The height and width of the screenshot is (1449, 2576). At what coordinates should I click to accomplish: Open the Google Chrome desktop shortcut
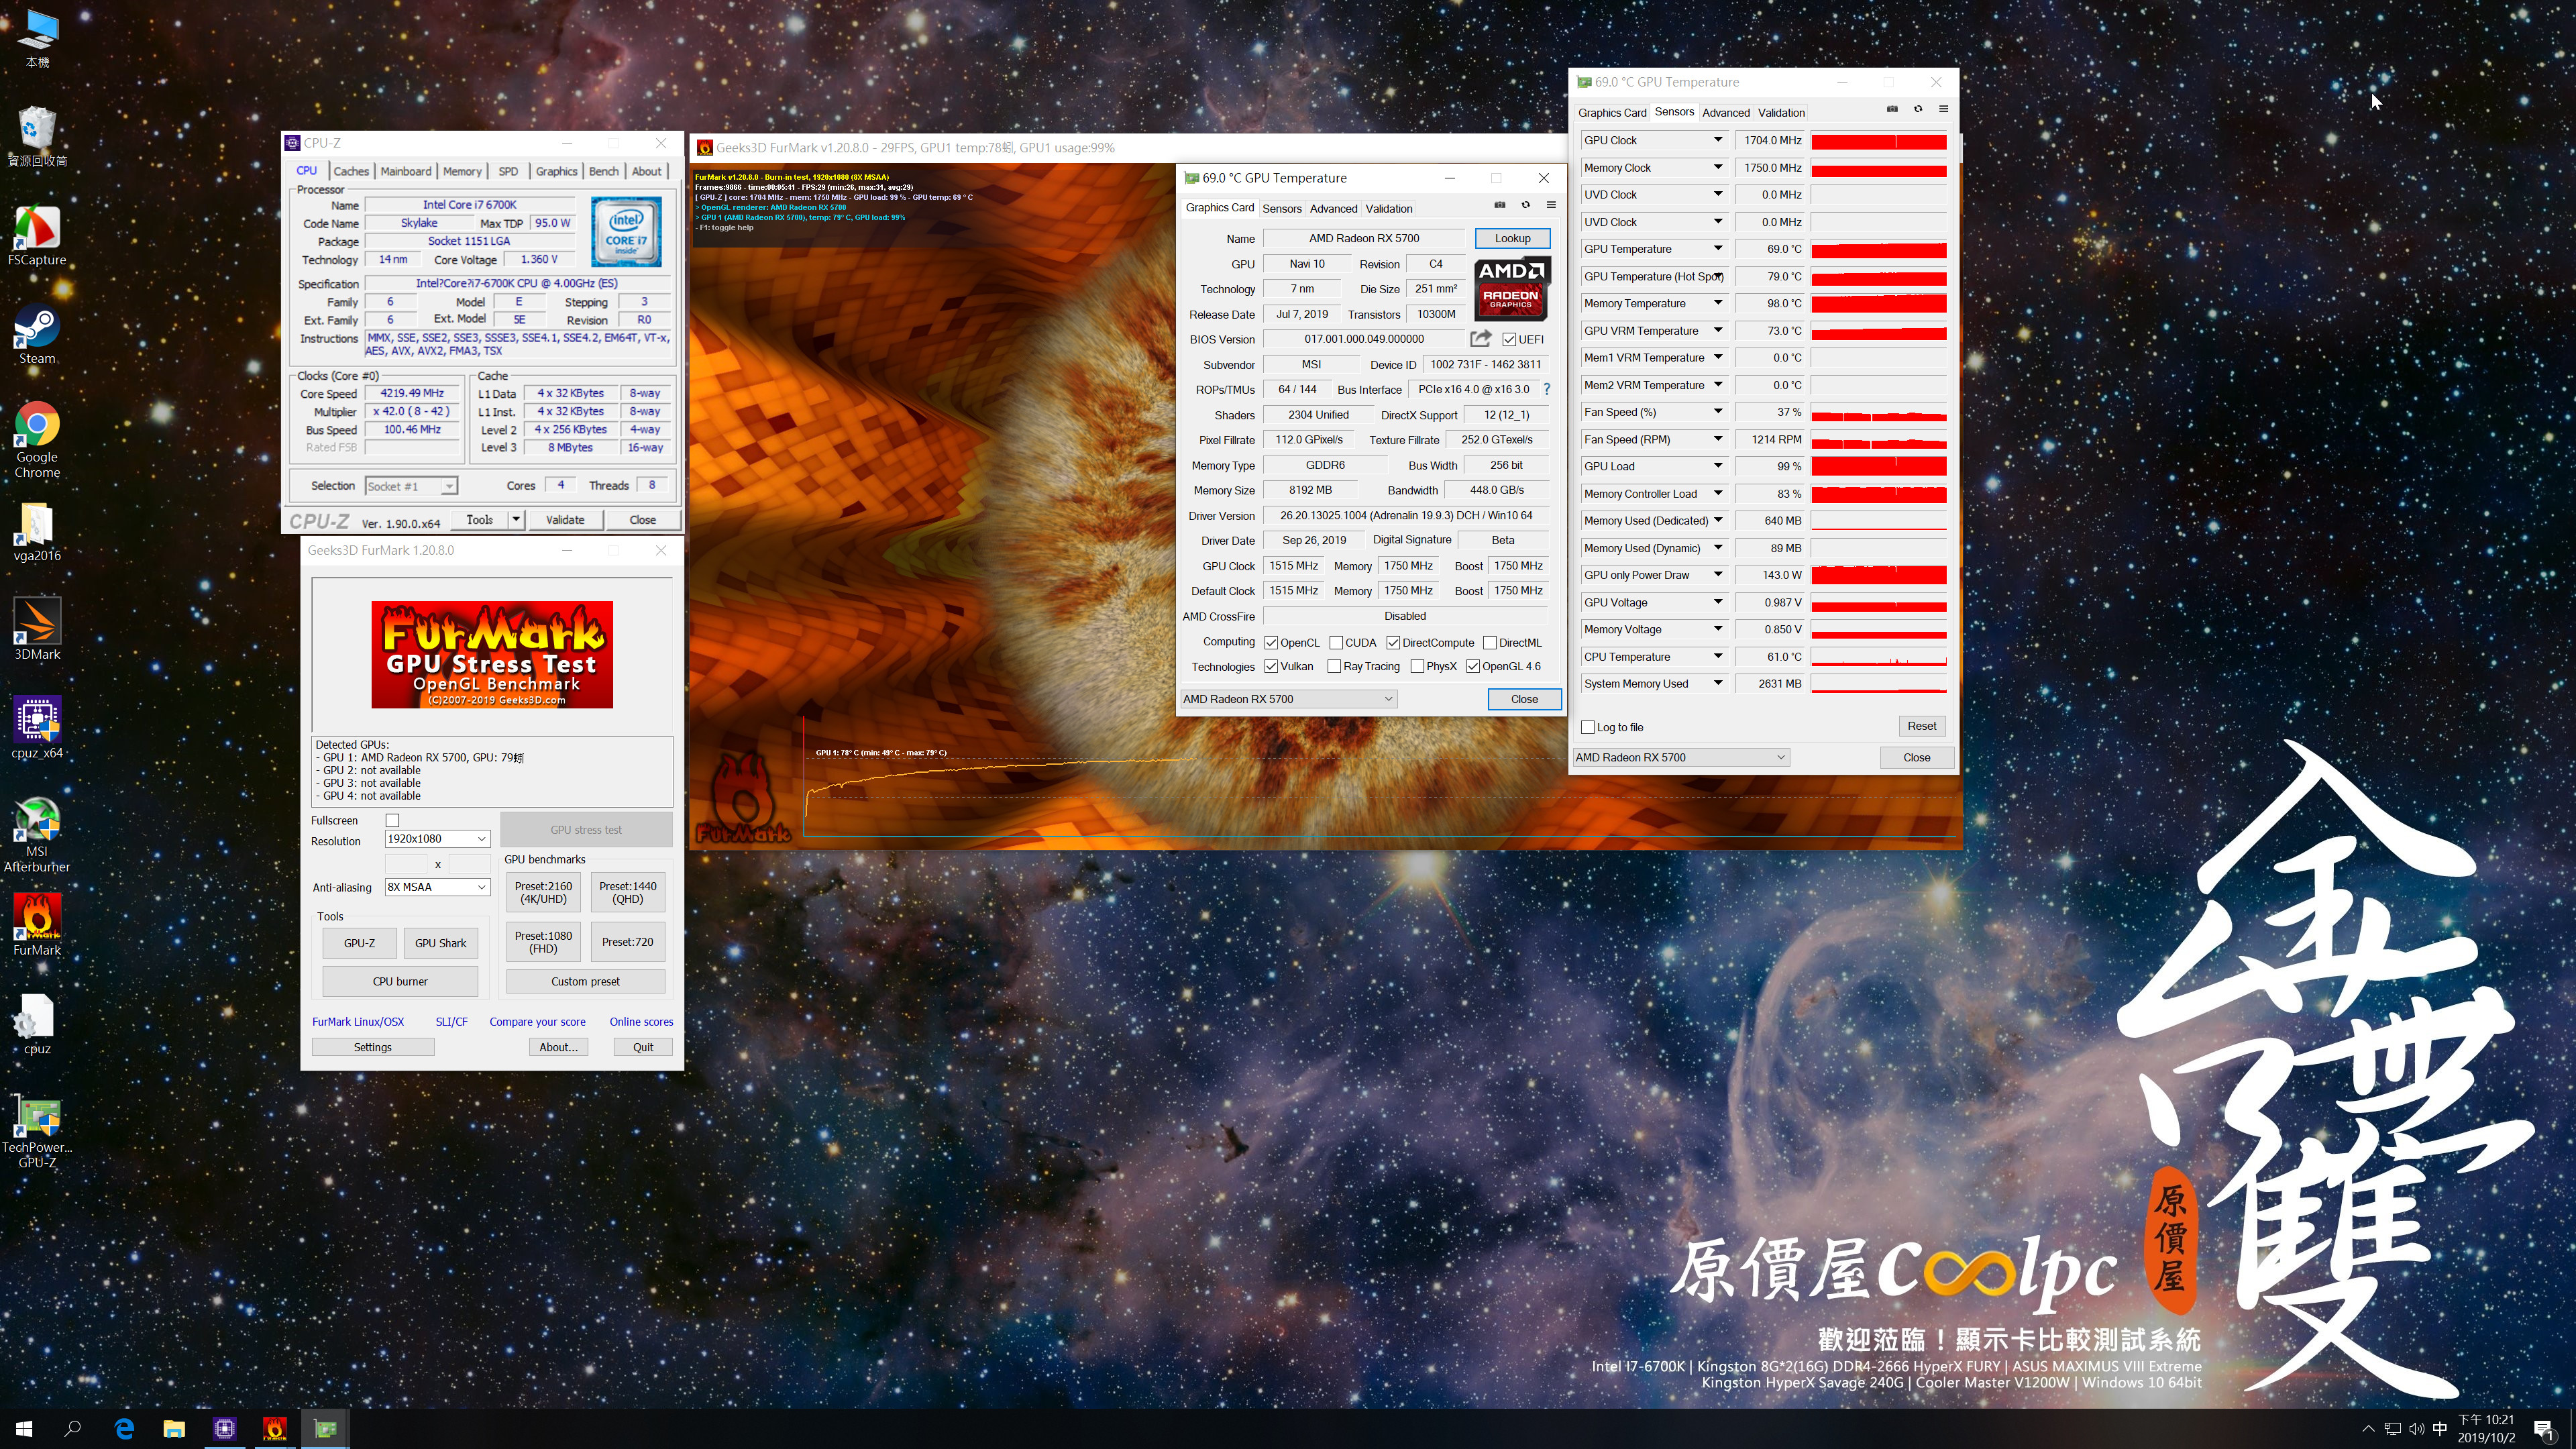pyautogui.click(x=37, y=440)
